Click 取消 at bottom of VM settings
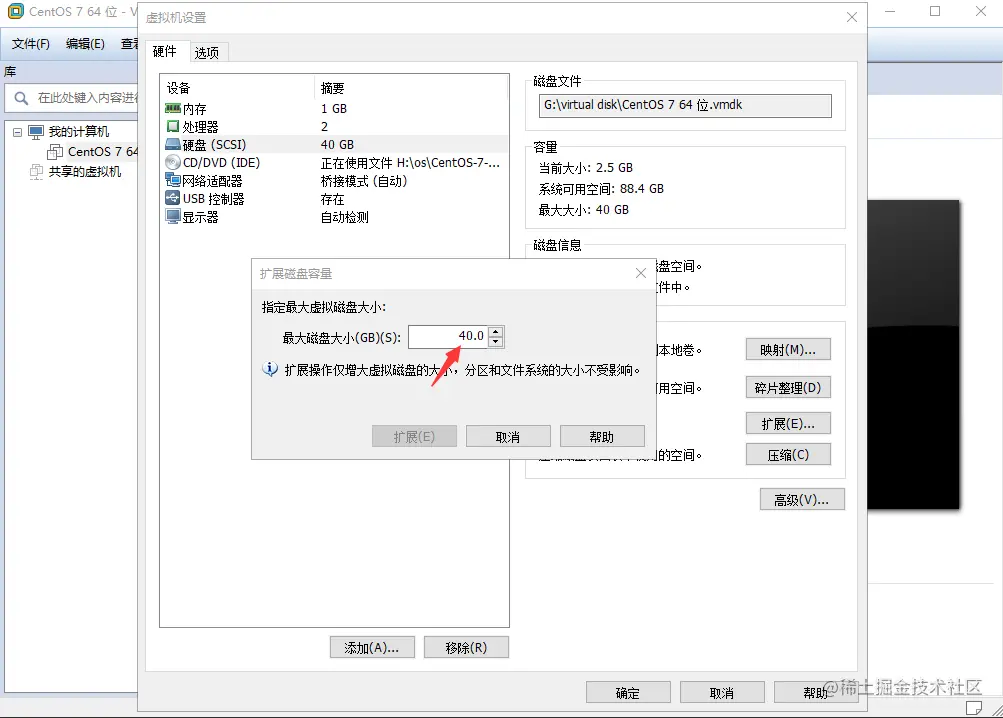The image size is (1003, 718). (722, 692)
